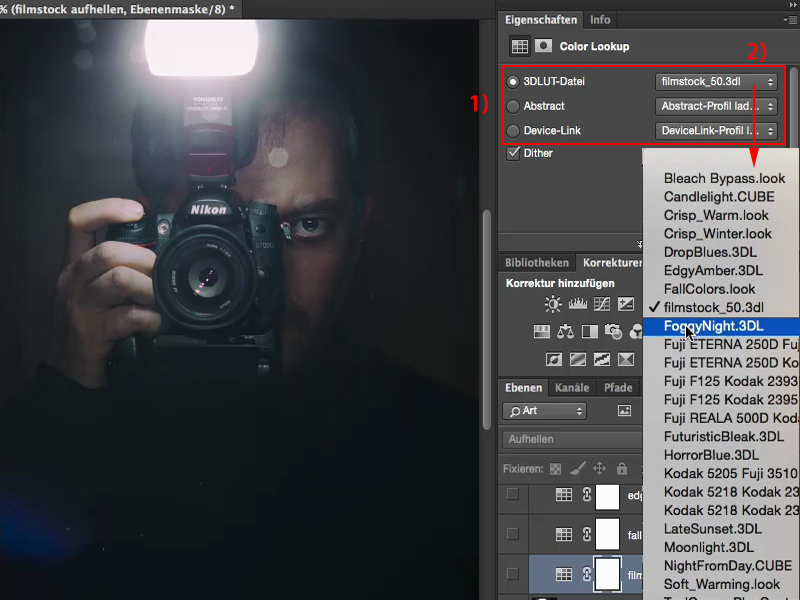Lock layer position (move arrows icon)
This screenshot has width=800, height=600.
[x=599, y=468]
